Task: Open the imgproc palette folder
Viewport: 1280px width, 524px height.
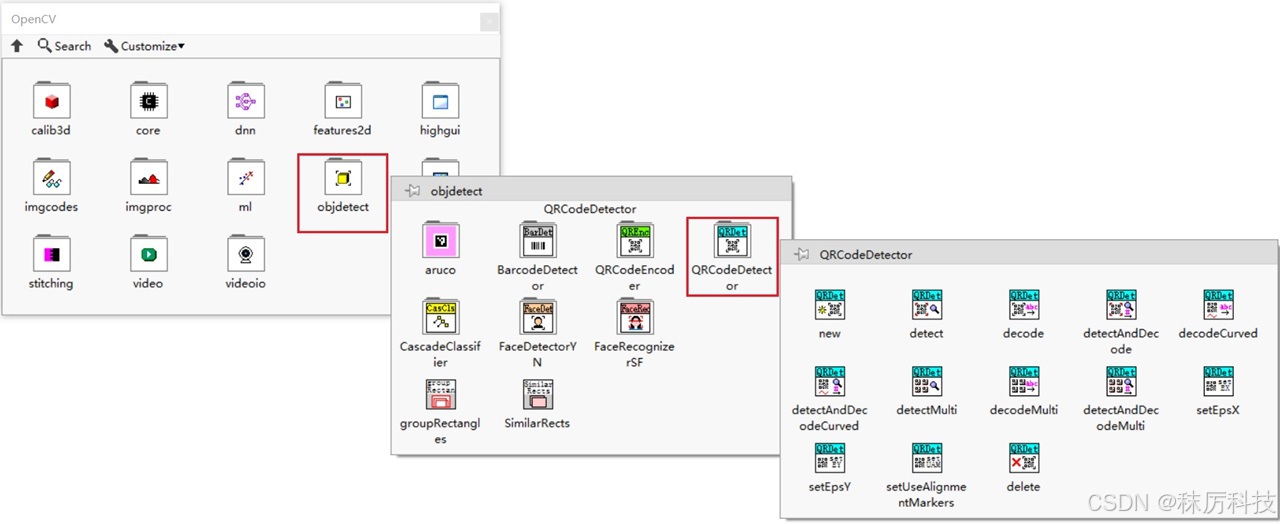Action: (x=148, y=178)
